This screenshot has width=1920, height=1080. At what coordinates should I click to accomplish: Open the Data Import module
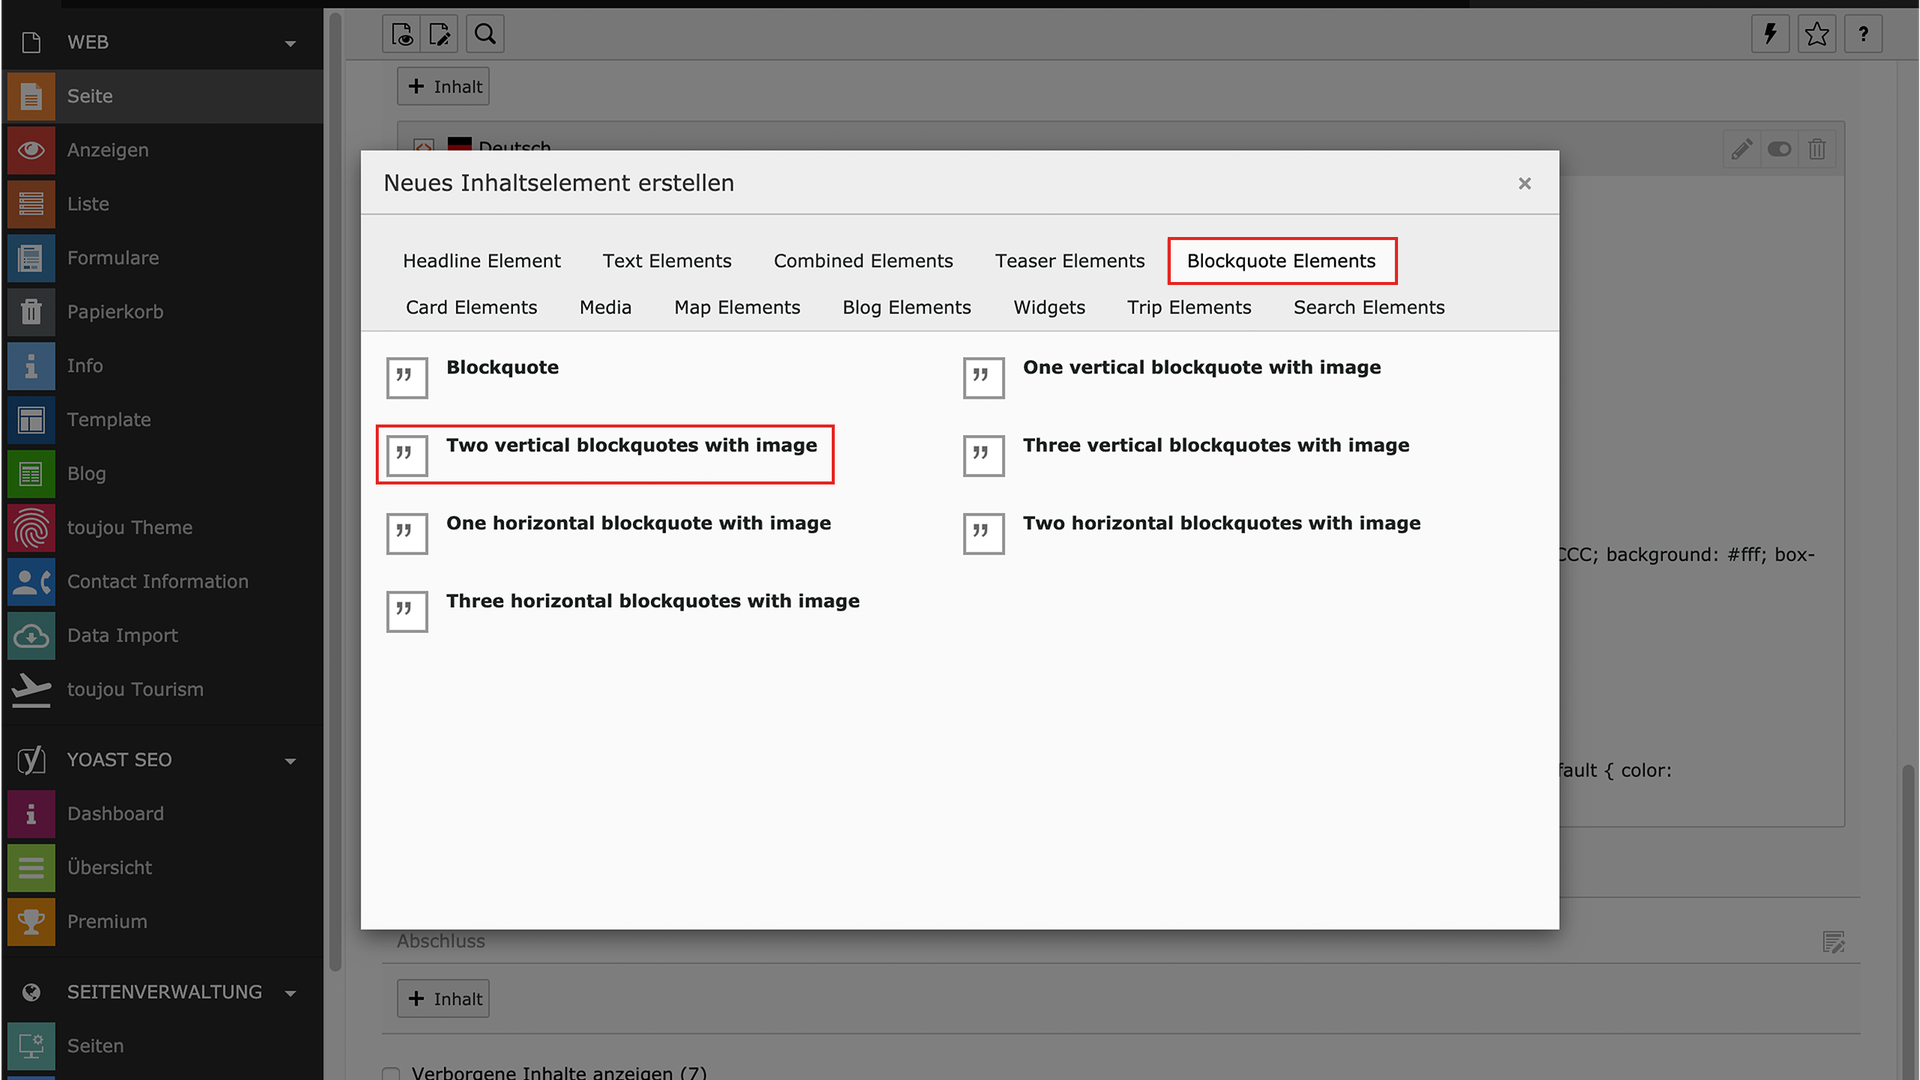coord(122,635)
